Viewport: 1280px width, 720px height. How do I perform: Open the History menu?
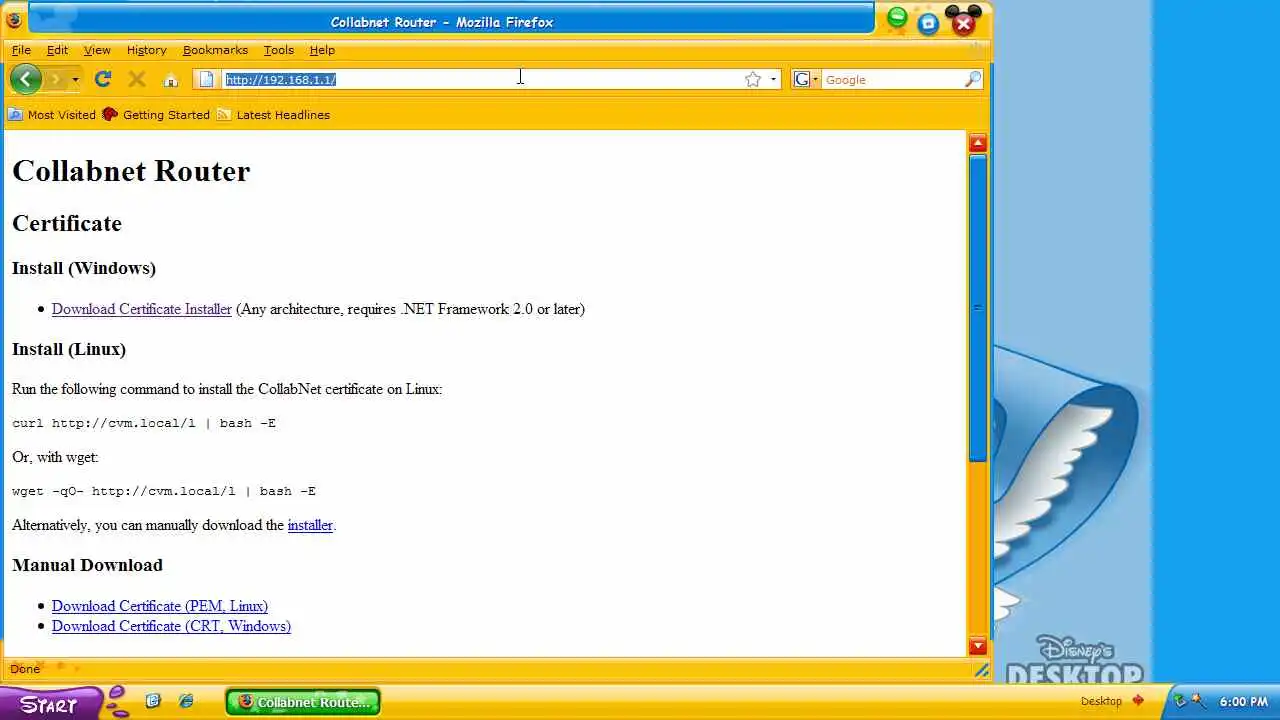coord(146,50)
